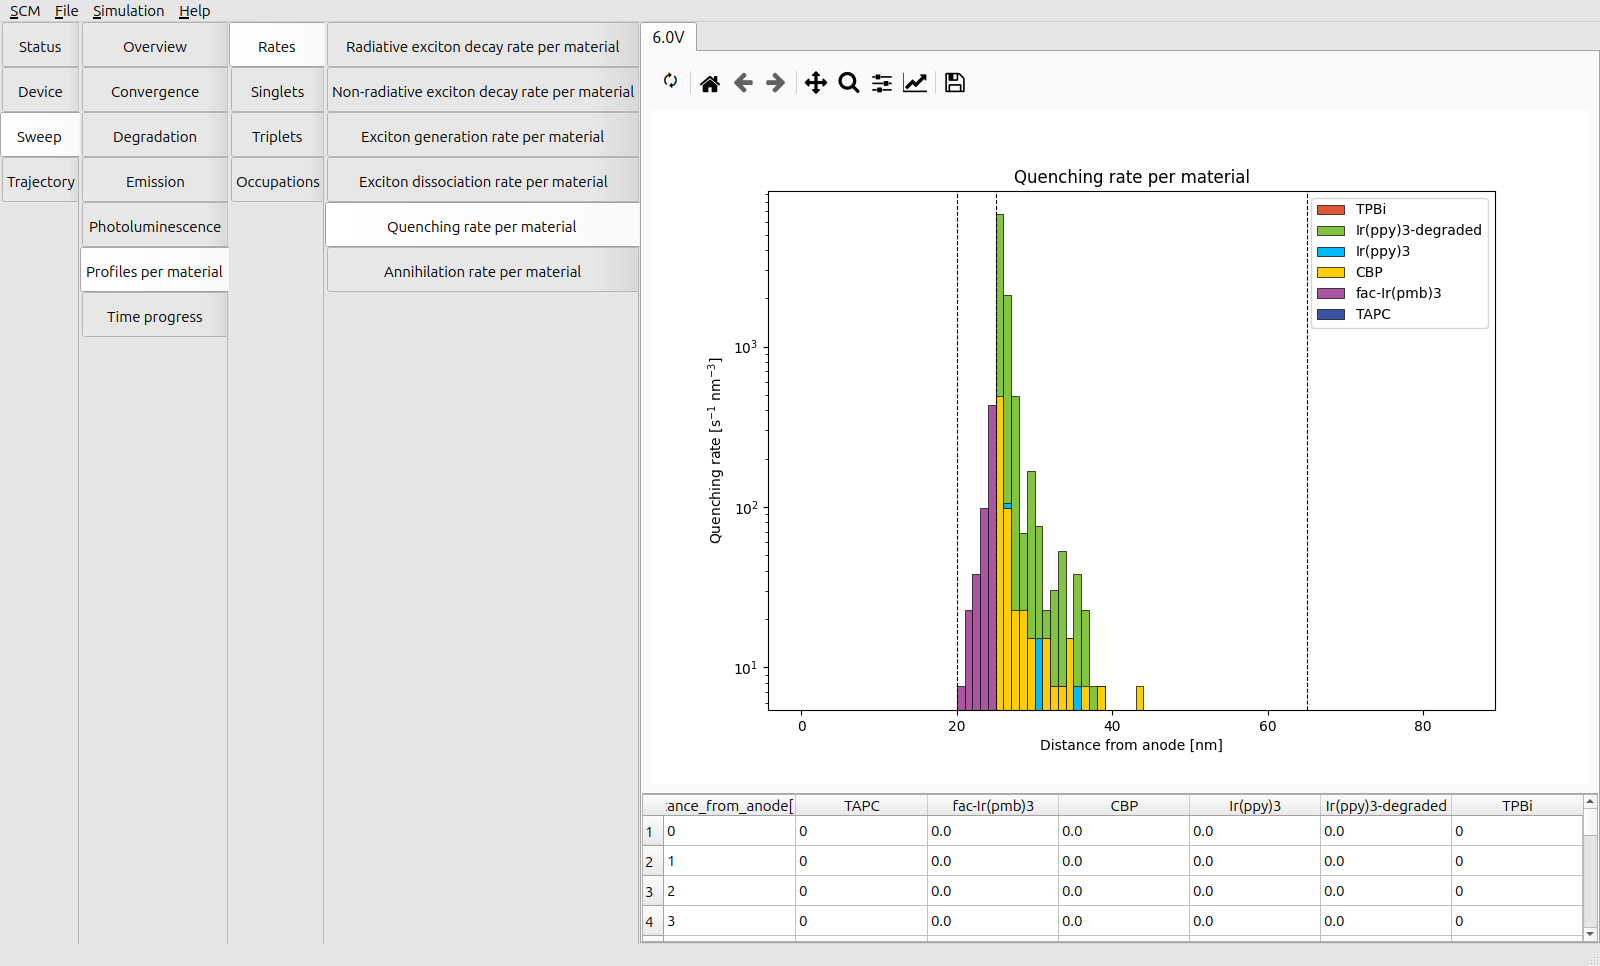Switch to the Triplets tab
Screen dimensions: 1600x966
click(x=277, y=137)
